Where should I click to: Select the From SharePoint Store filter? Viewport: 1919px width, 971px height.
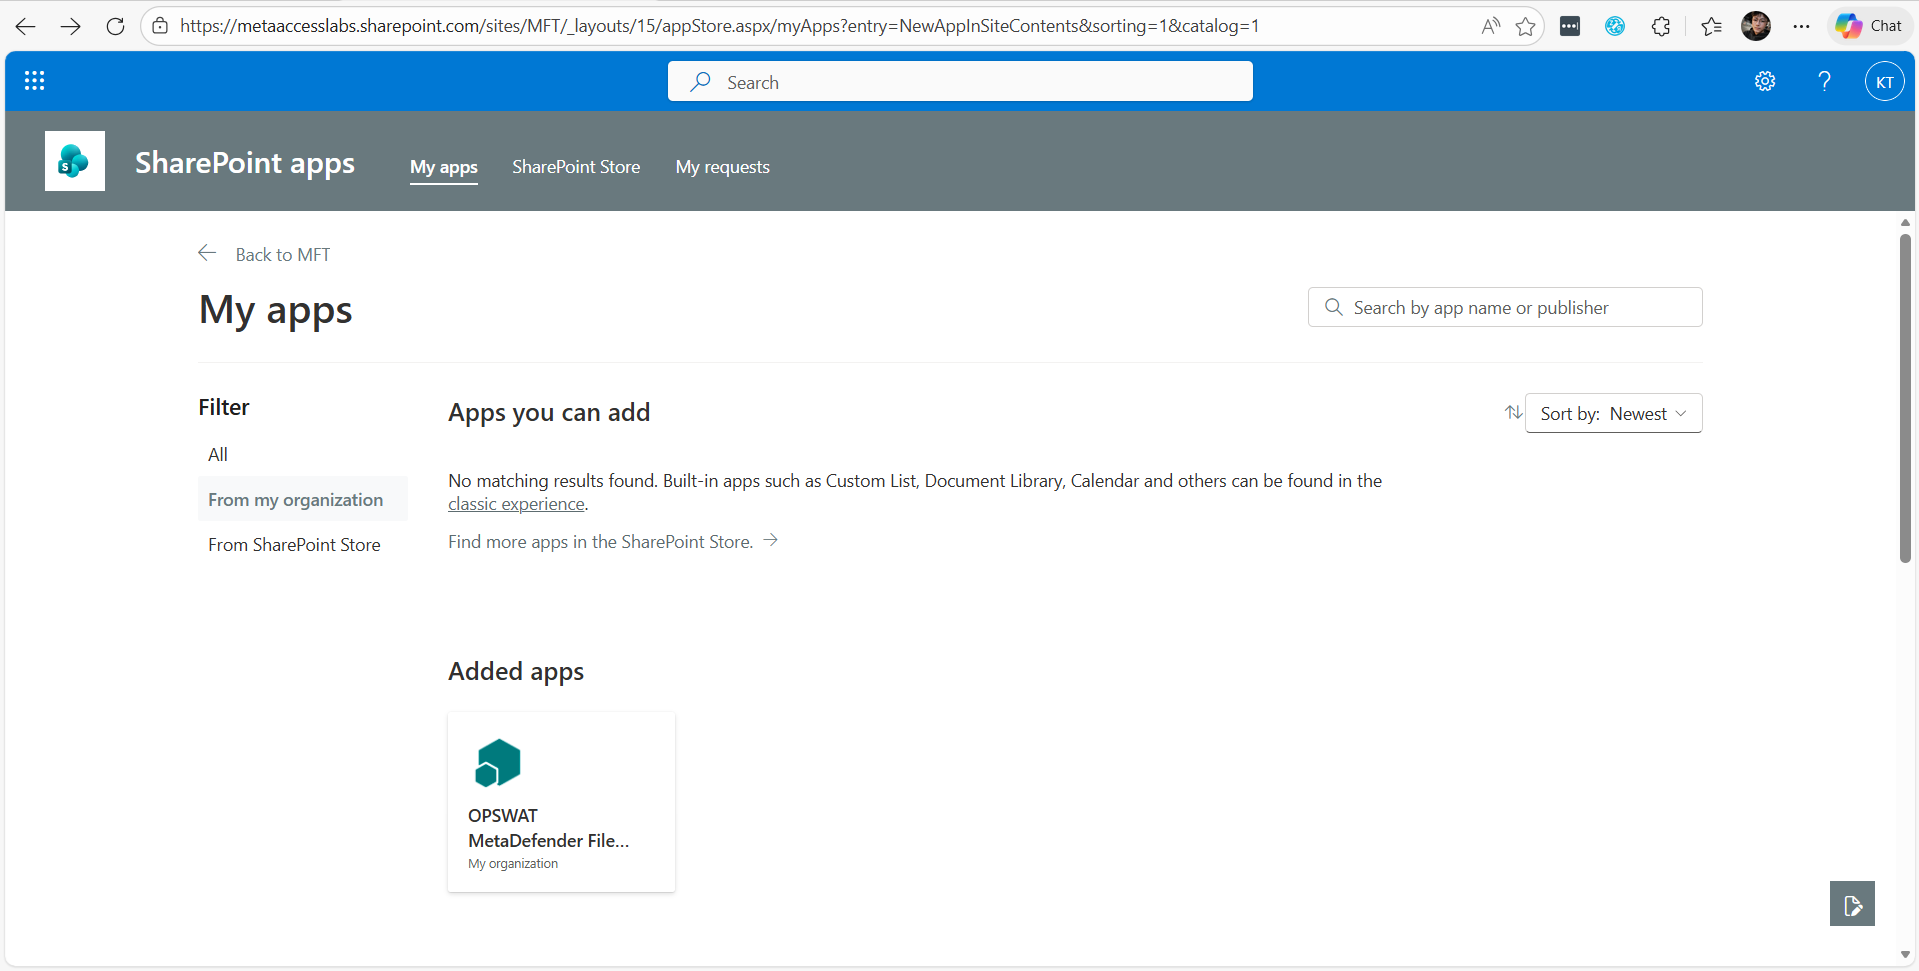pos(294,544)
